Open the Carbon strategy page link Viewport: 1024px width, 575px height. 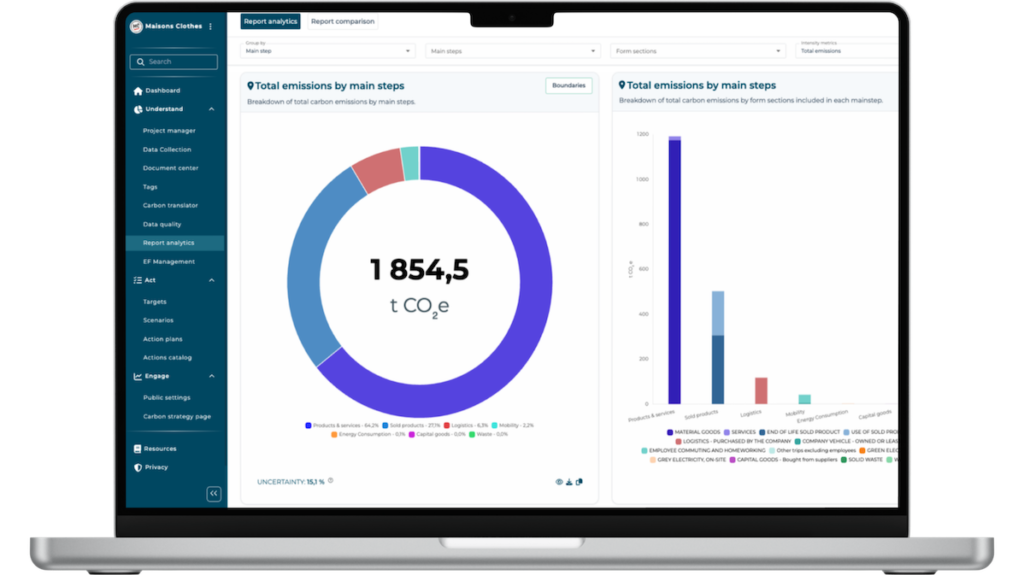pos(177,416)
